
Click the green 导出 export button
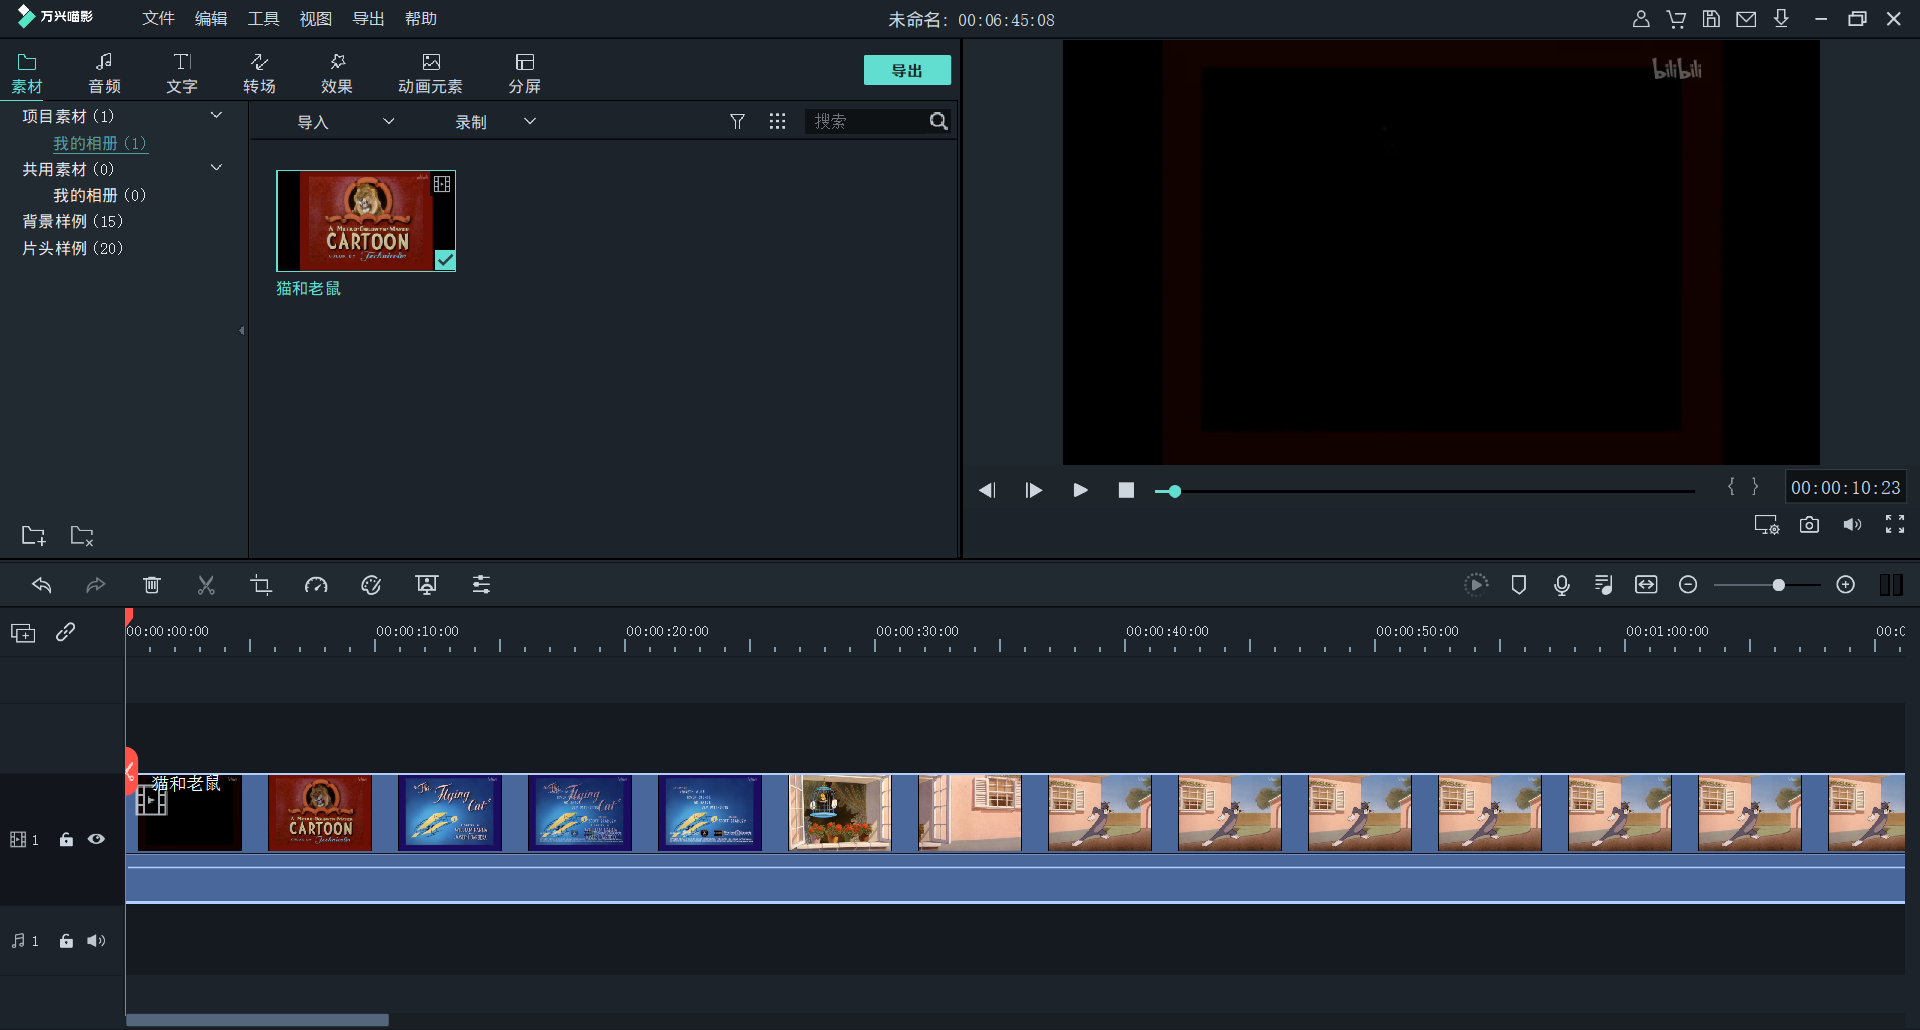click(x=906, y=70)
